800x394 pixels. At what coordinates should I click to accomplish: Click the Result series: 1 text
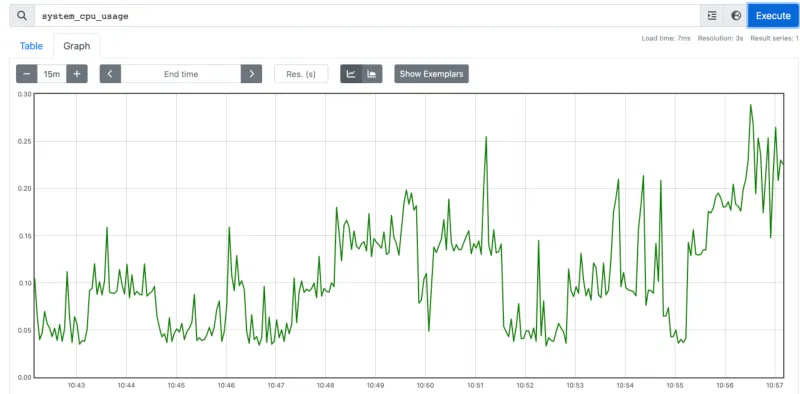[774, 38]
